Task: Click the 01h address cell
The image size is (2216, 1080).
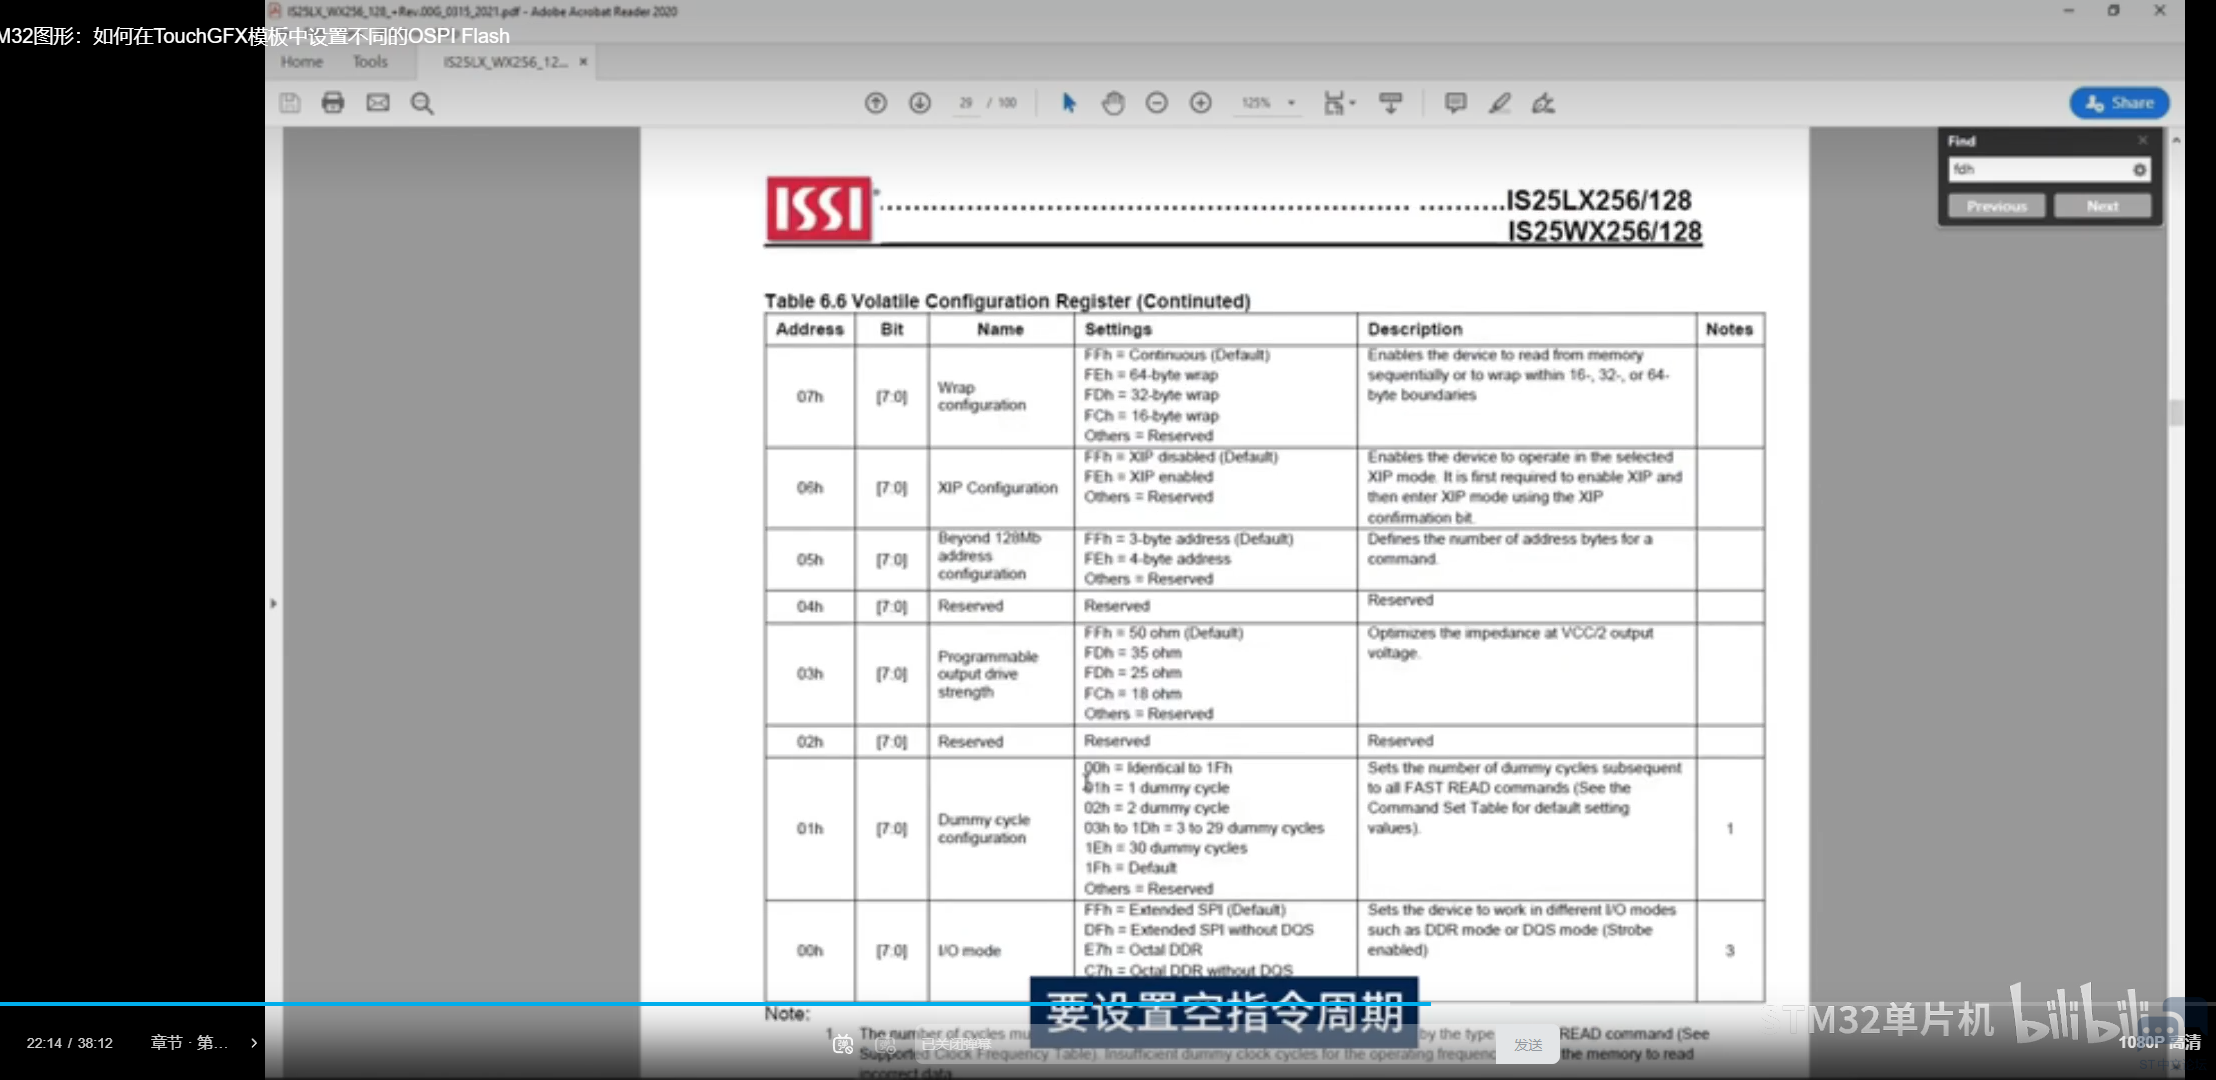Action: pos(810,829)
